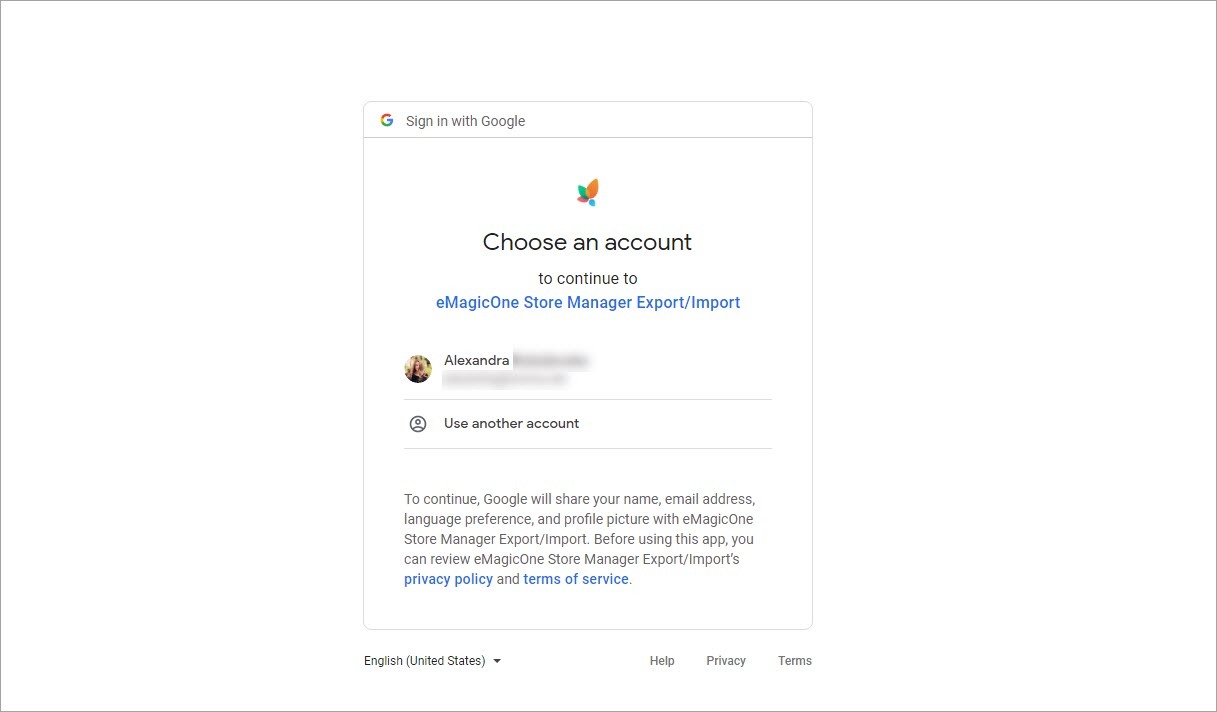
Task: Open the terms of service link
Action: [x=576, y=579]
